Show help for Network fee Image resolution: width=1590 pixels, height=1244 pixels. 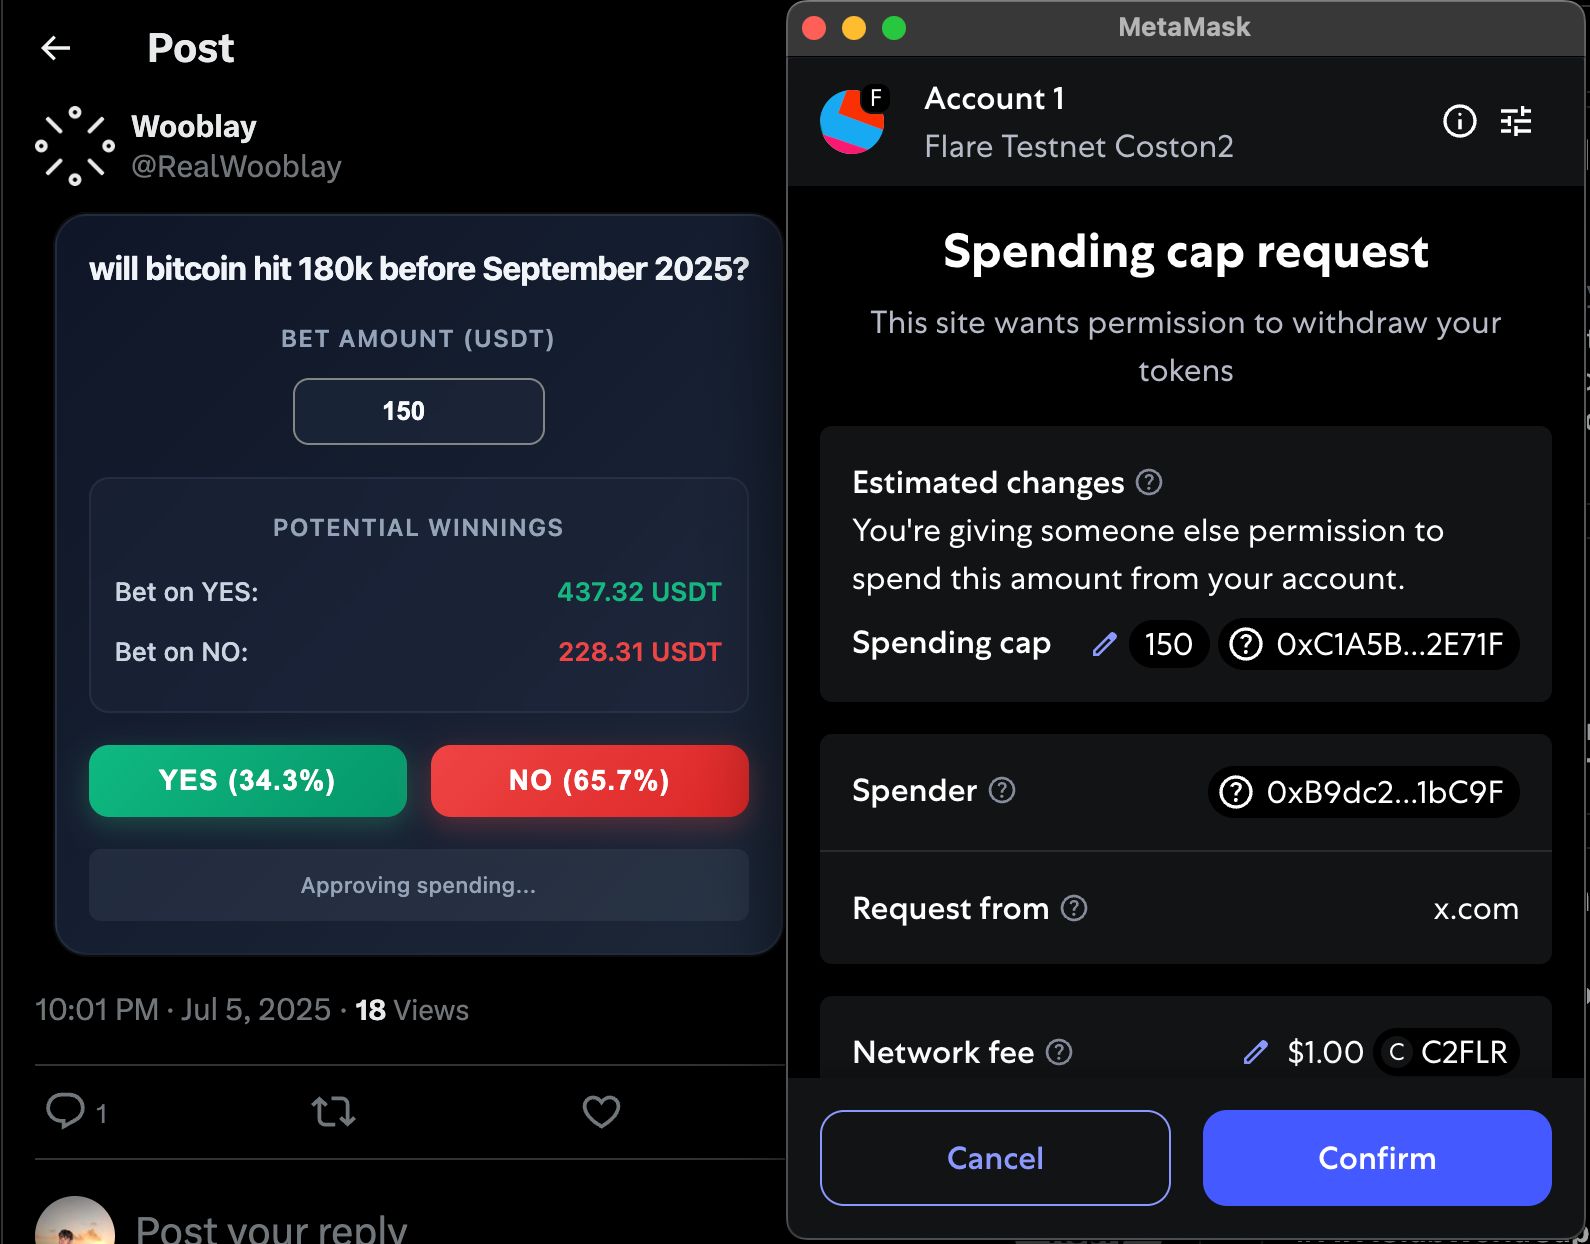(x=1059, y=1052)
